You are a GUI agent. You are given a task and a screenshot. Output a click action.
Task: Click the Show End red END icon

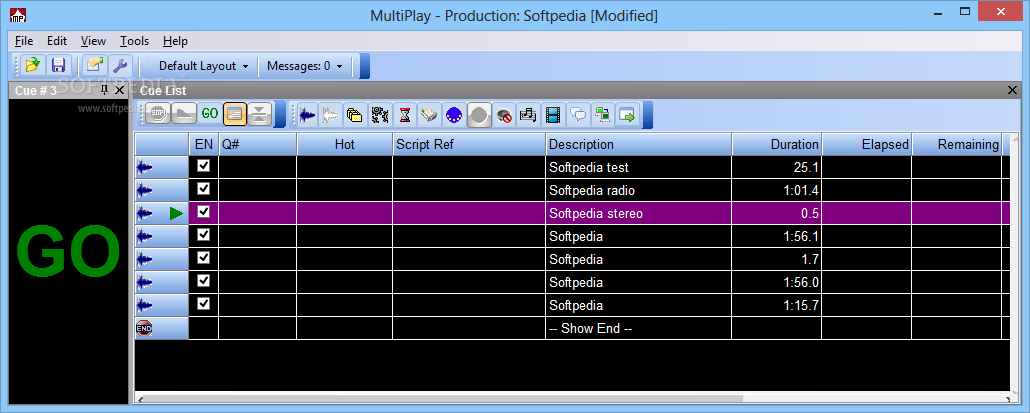[x=144, y=328]
